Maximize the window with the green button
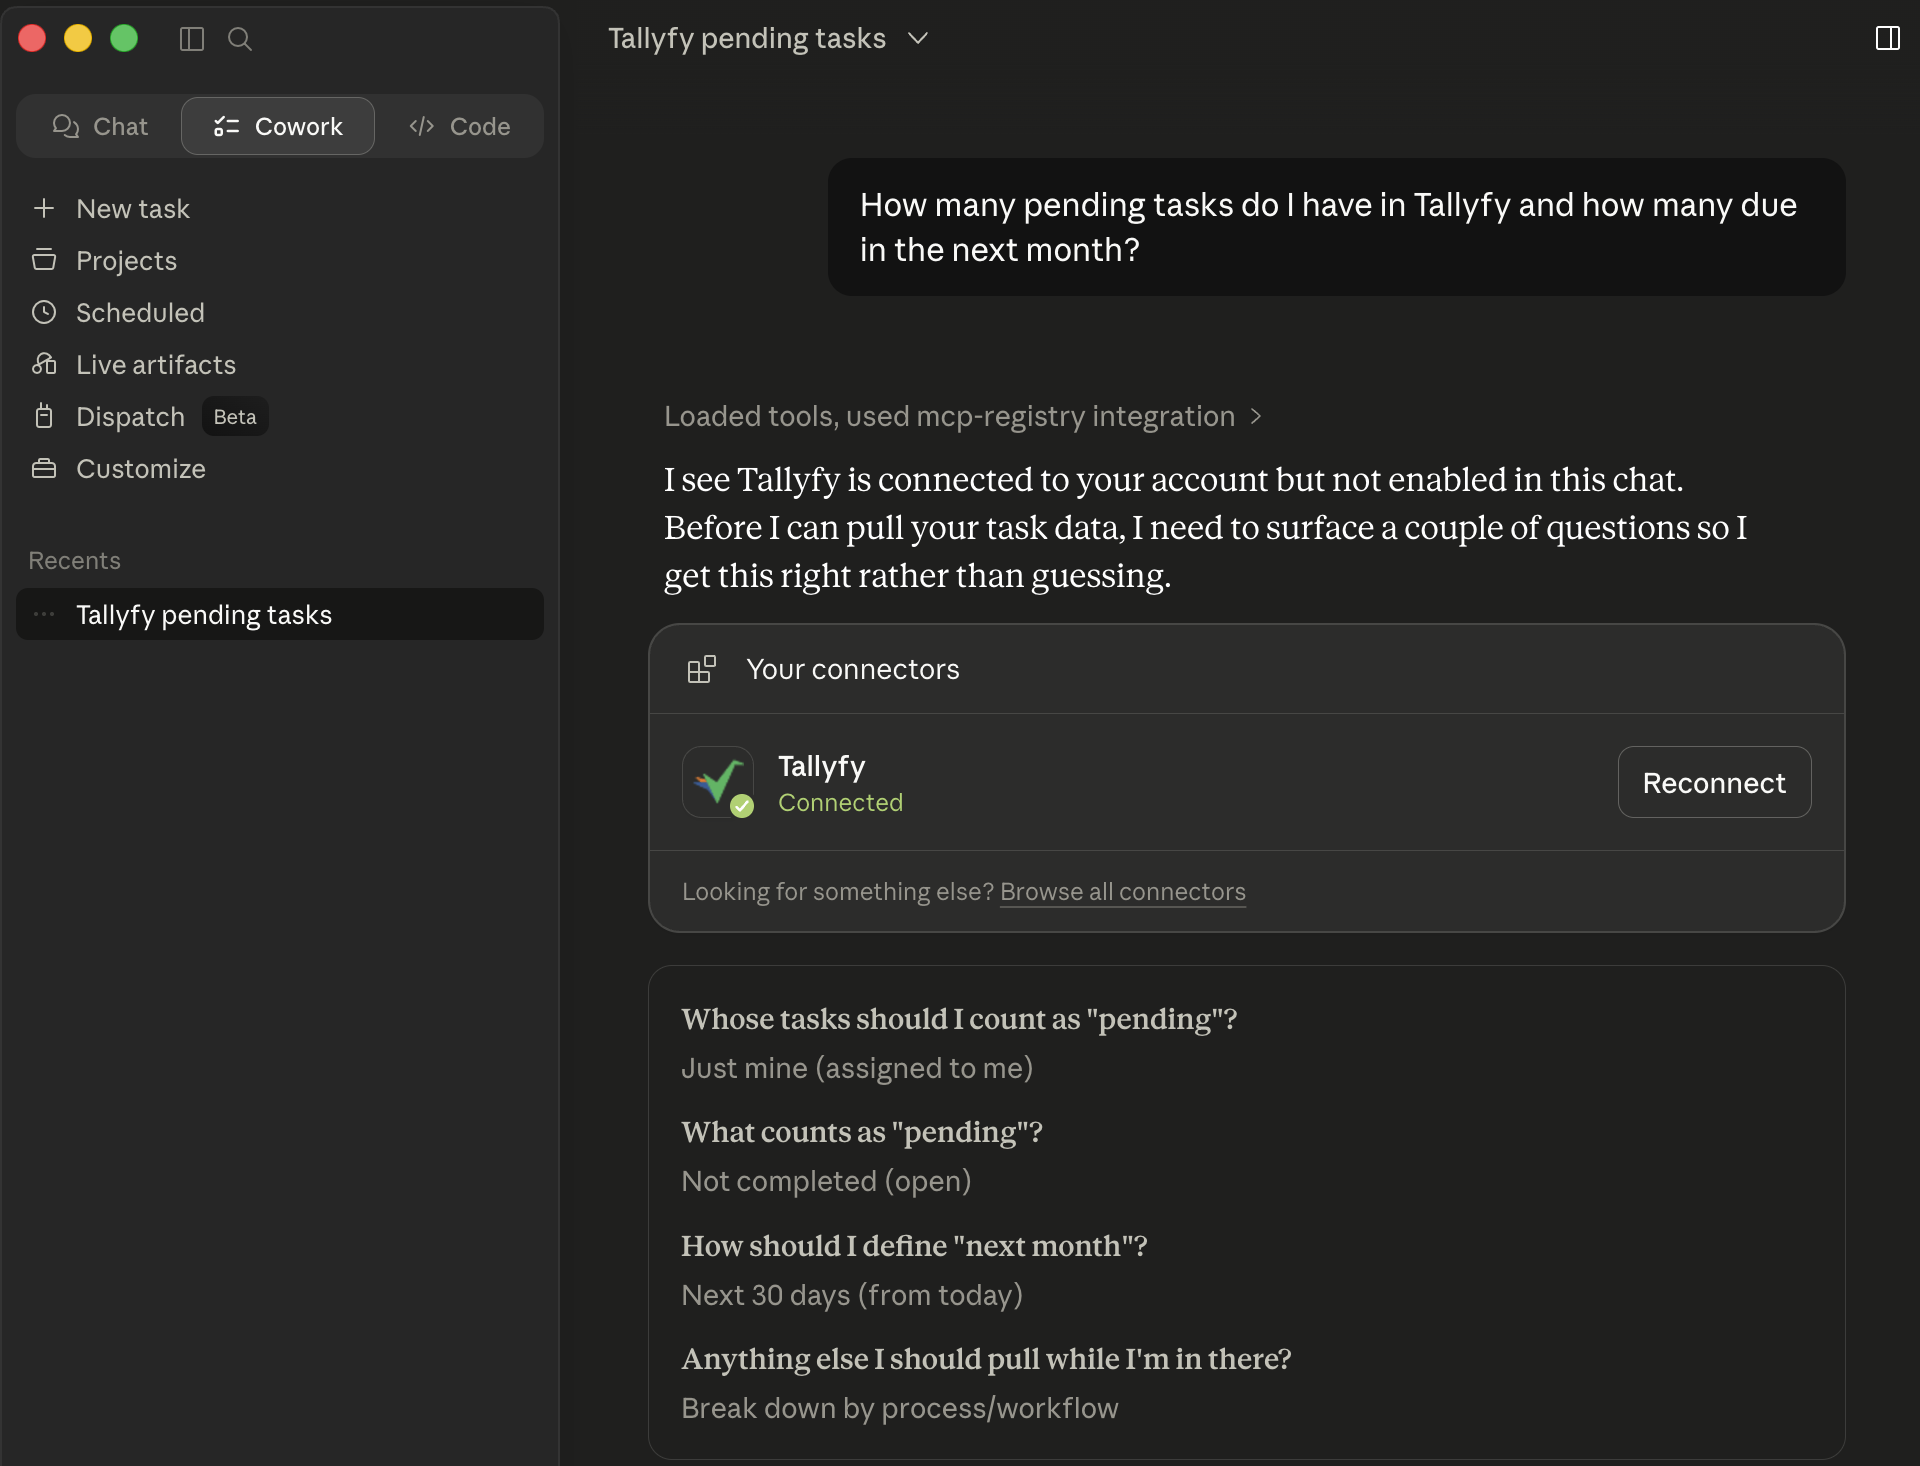This screenshot has width=1920, height=1466. (124, 38)
